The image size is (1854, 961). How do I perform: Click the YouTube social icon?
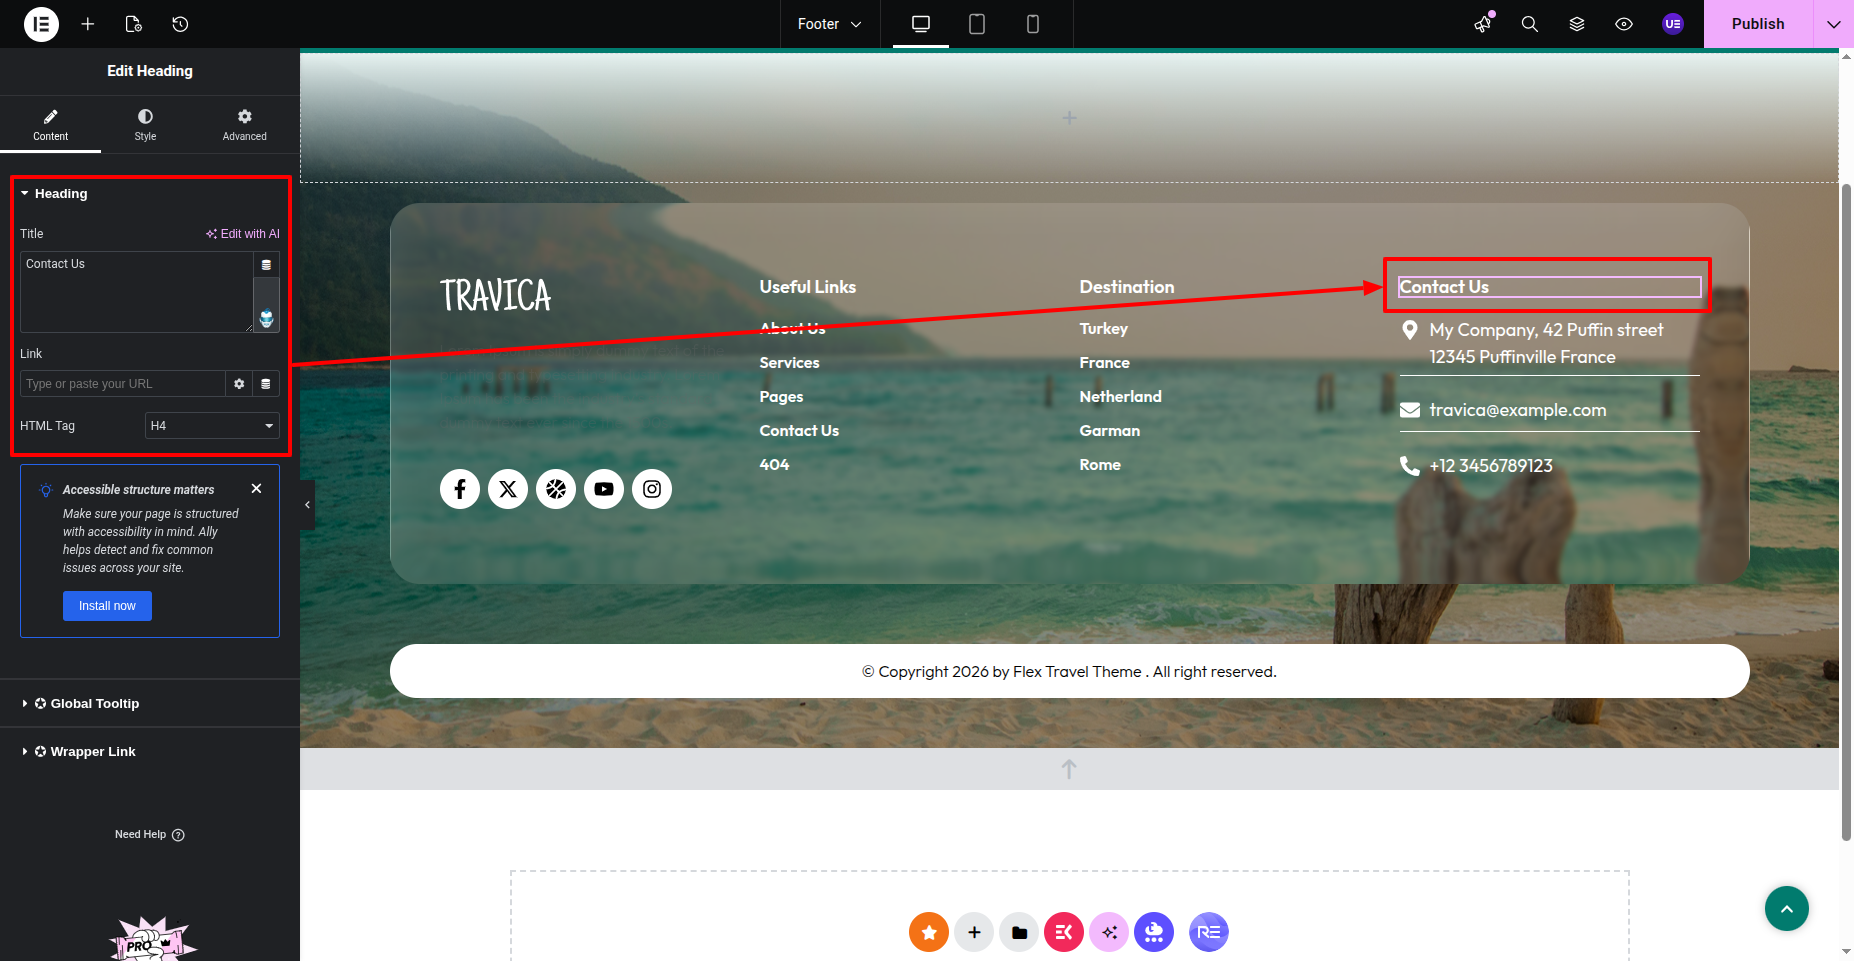pos(604,489)
